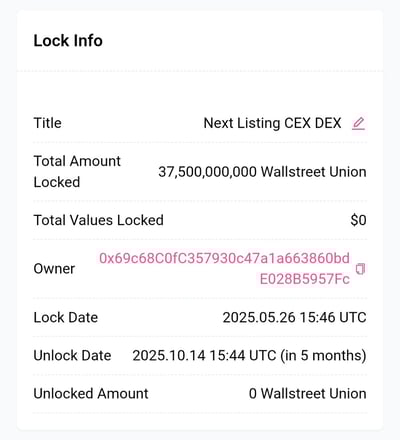This screenshot has height=440, width=400.
Task: Click the pencil edit icon beside title
Action: (359, 123)
